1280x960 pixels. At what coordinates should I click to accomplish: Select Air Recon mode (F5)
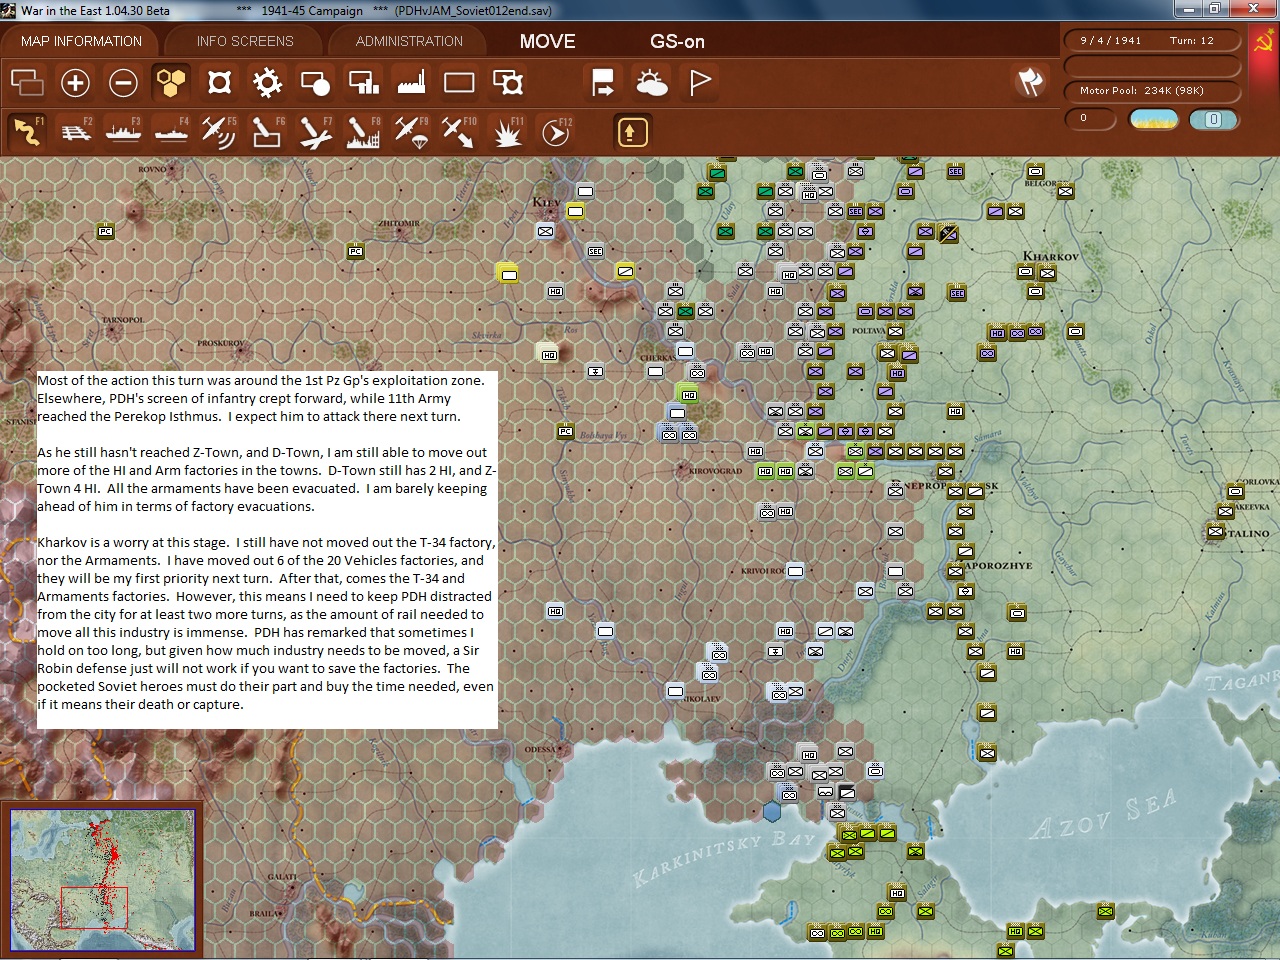219,131
